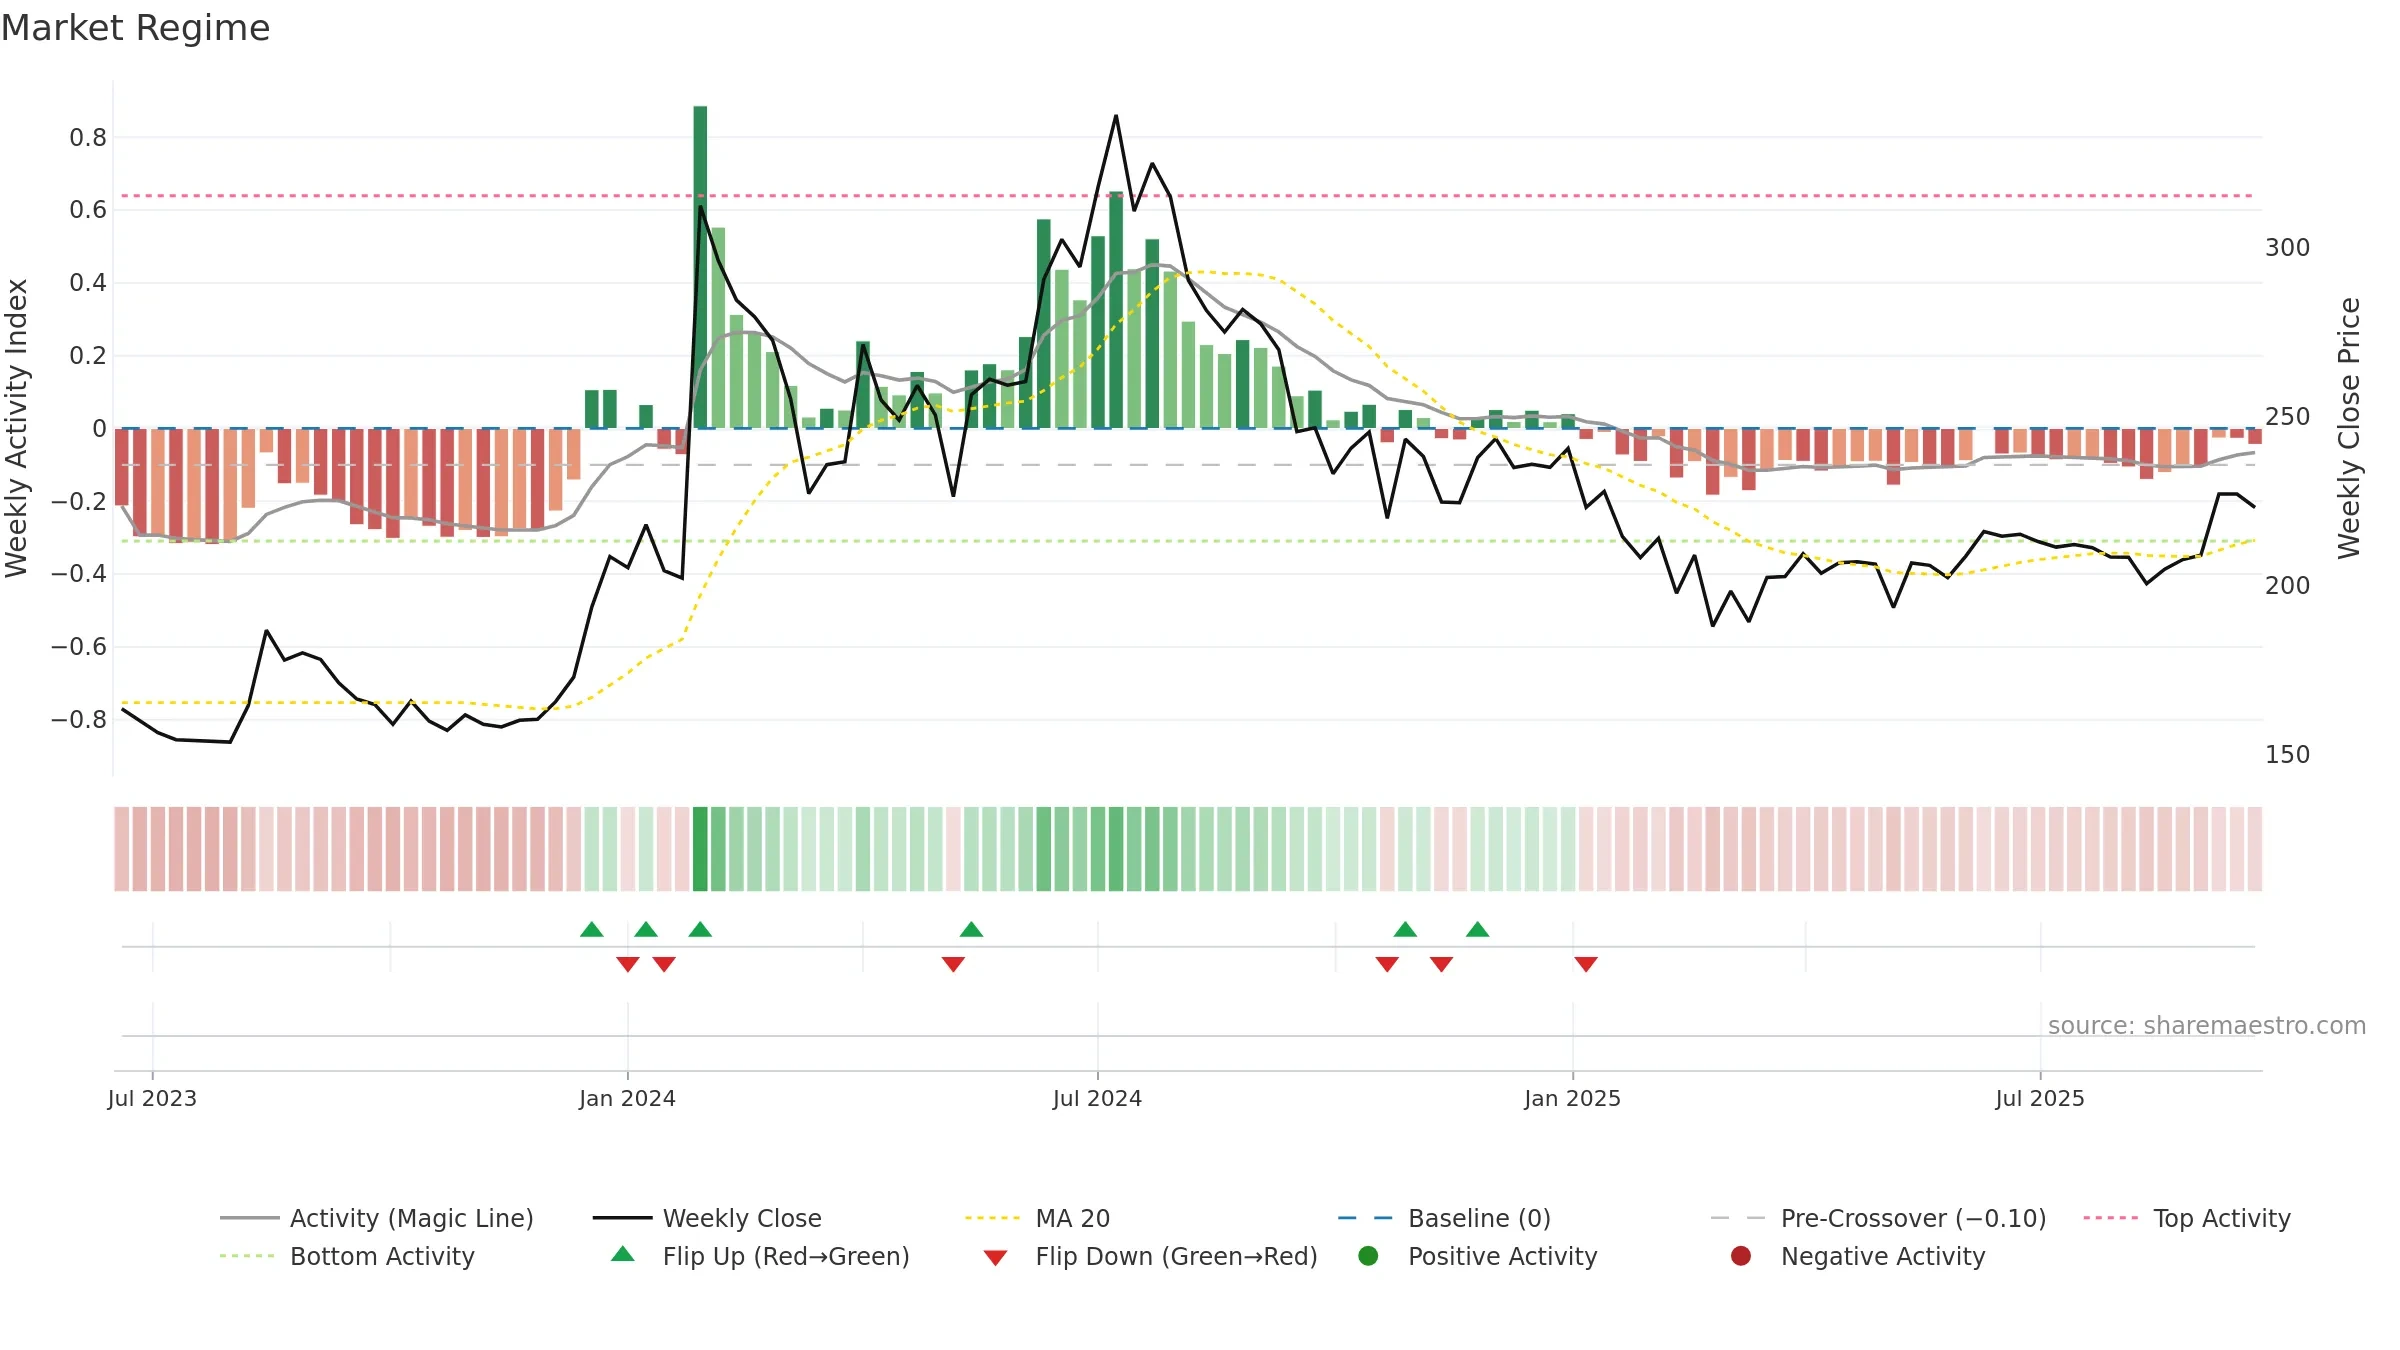Click the dark red dot for Negative Activity

tap(1741, 1256)
